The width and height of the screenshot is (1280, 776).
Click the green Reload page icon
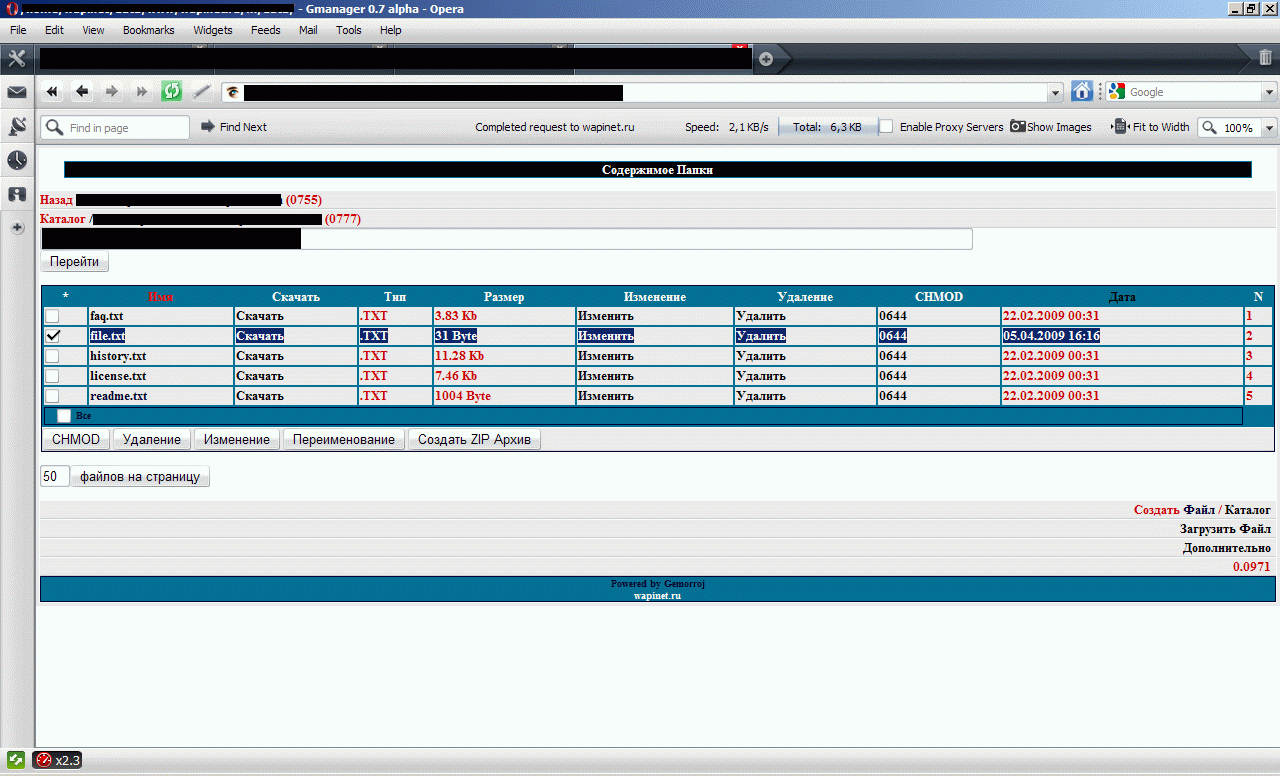pos(172,92)
